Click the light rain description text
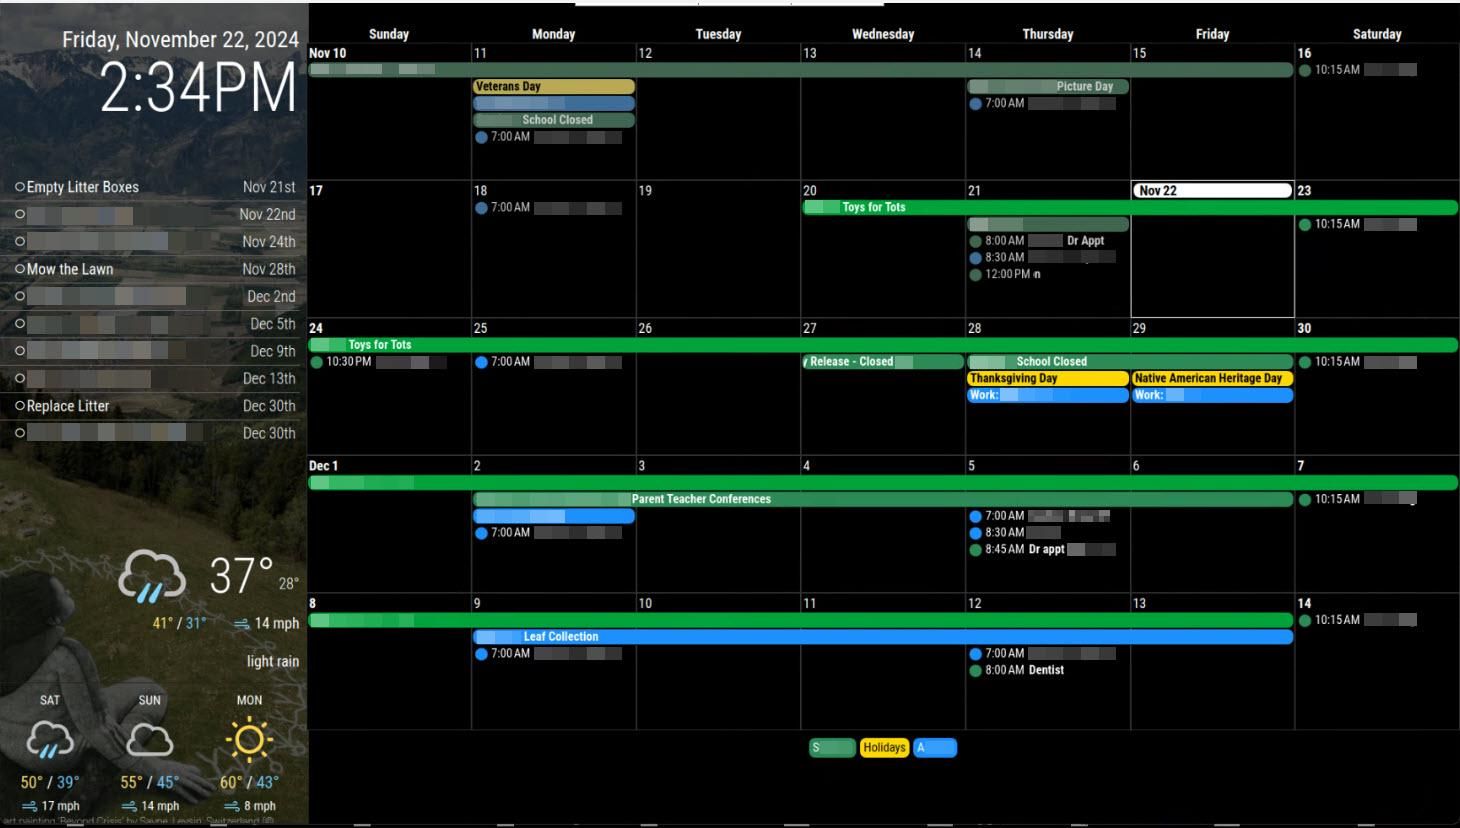The width and height of the screenshot is (1460, 828). 273,662
